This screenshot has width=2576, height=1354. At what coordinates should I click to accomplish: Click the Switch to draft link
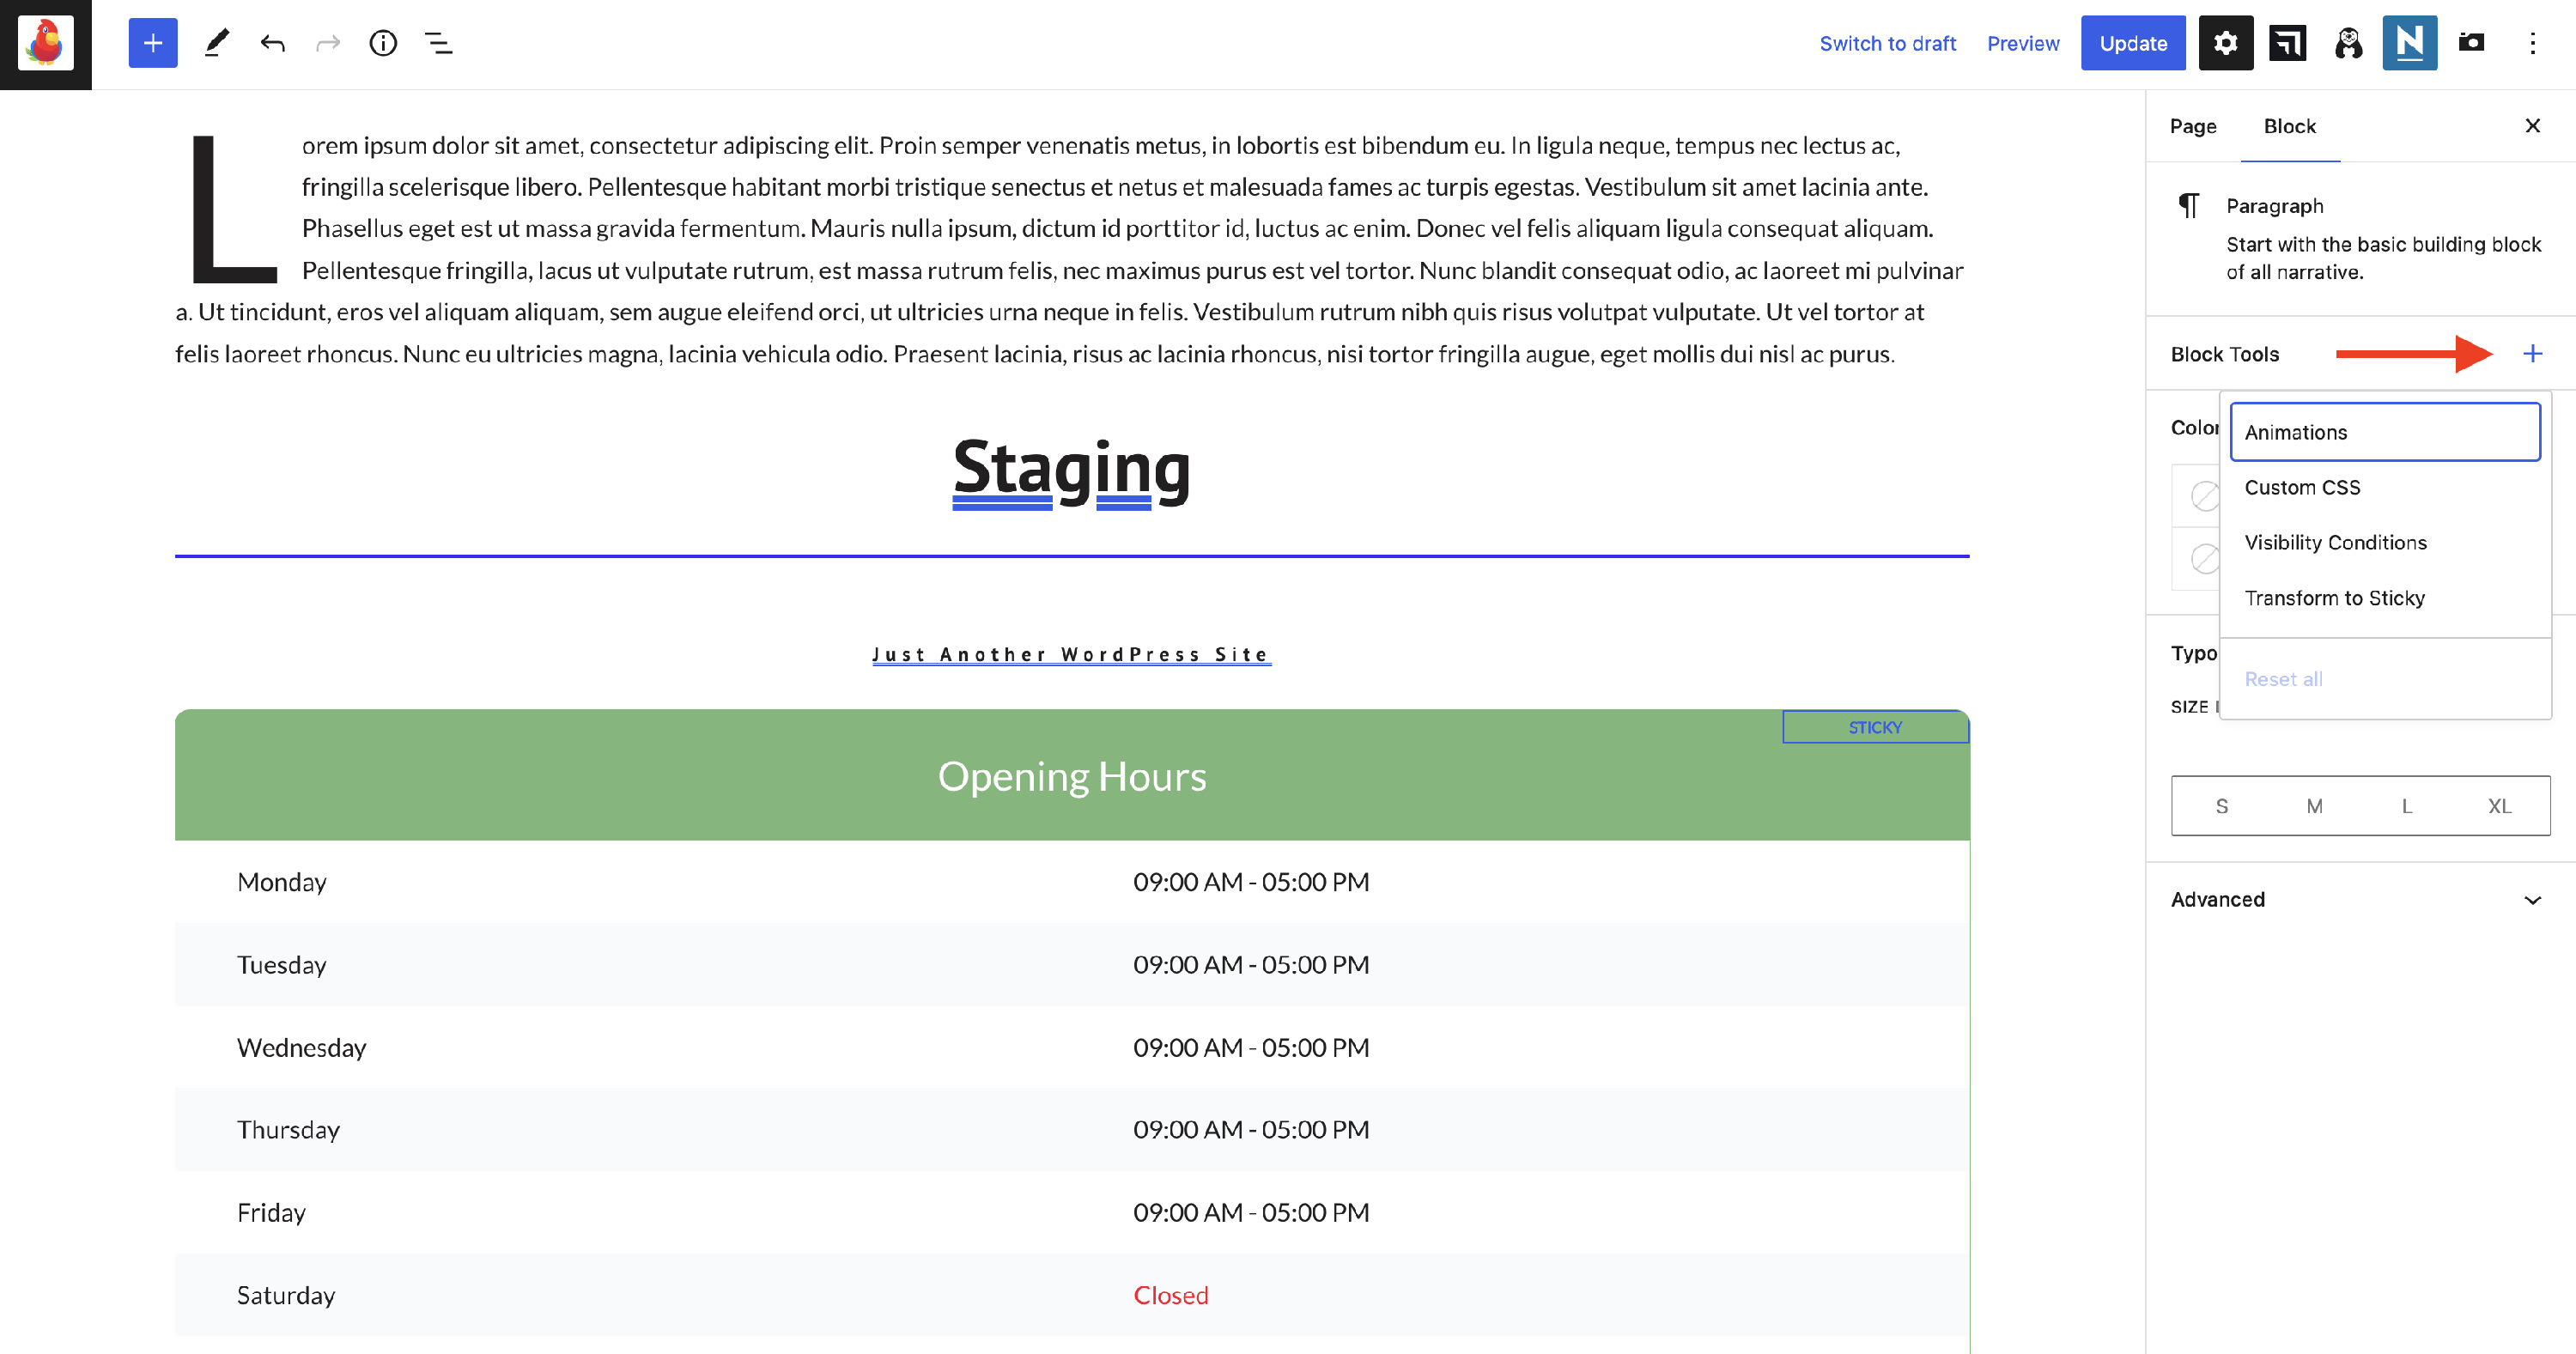click(x=1887, y=43)
